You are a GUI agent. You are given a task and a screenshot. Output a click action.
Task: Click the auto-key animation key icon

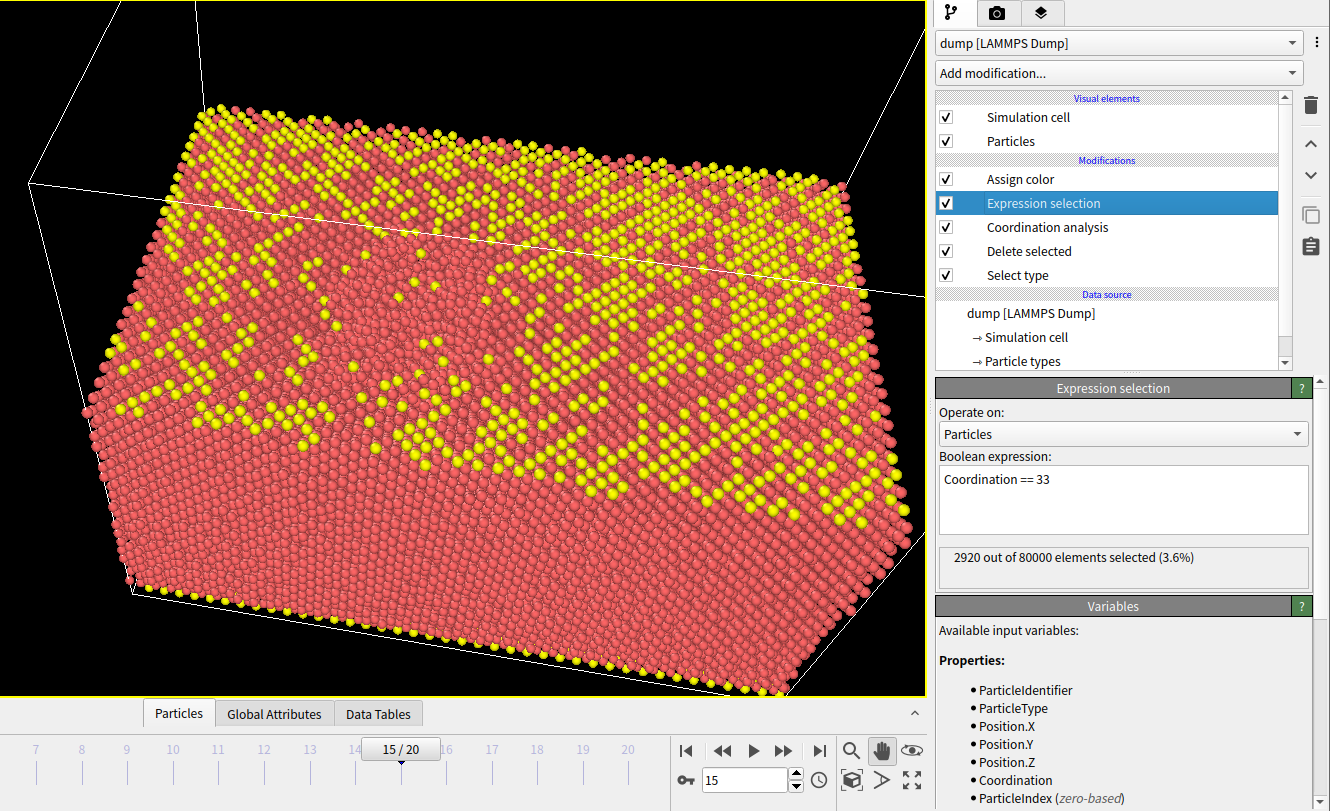click(x=686, y=780)
